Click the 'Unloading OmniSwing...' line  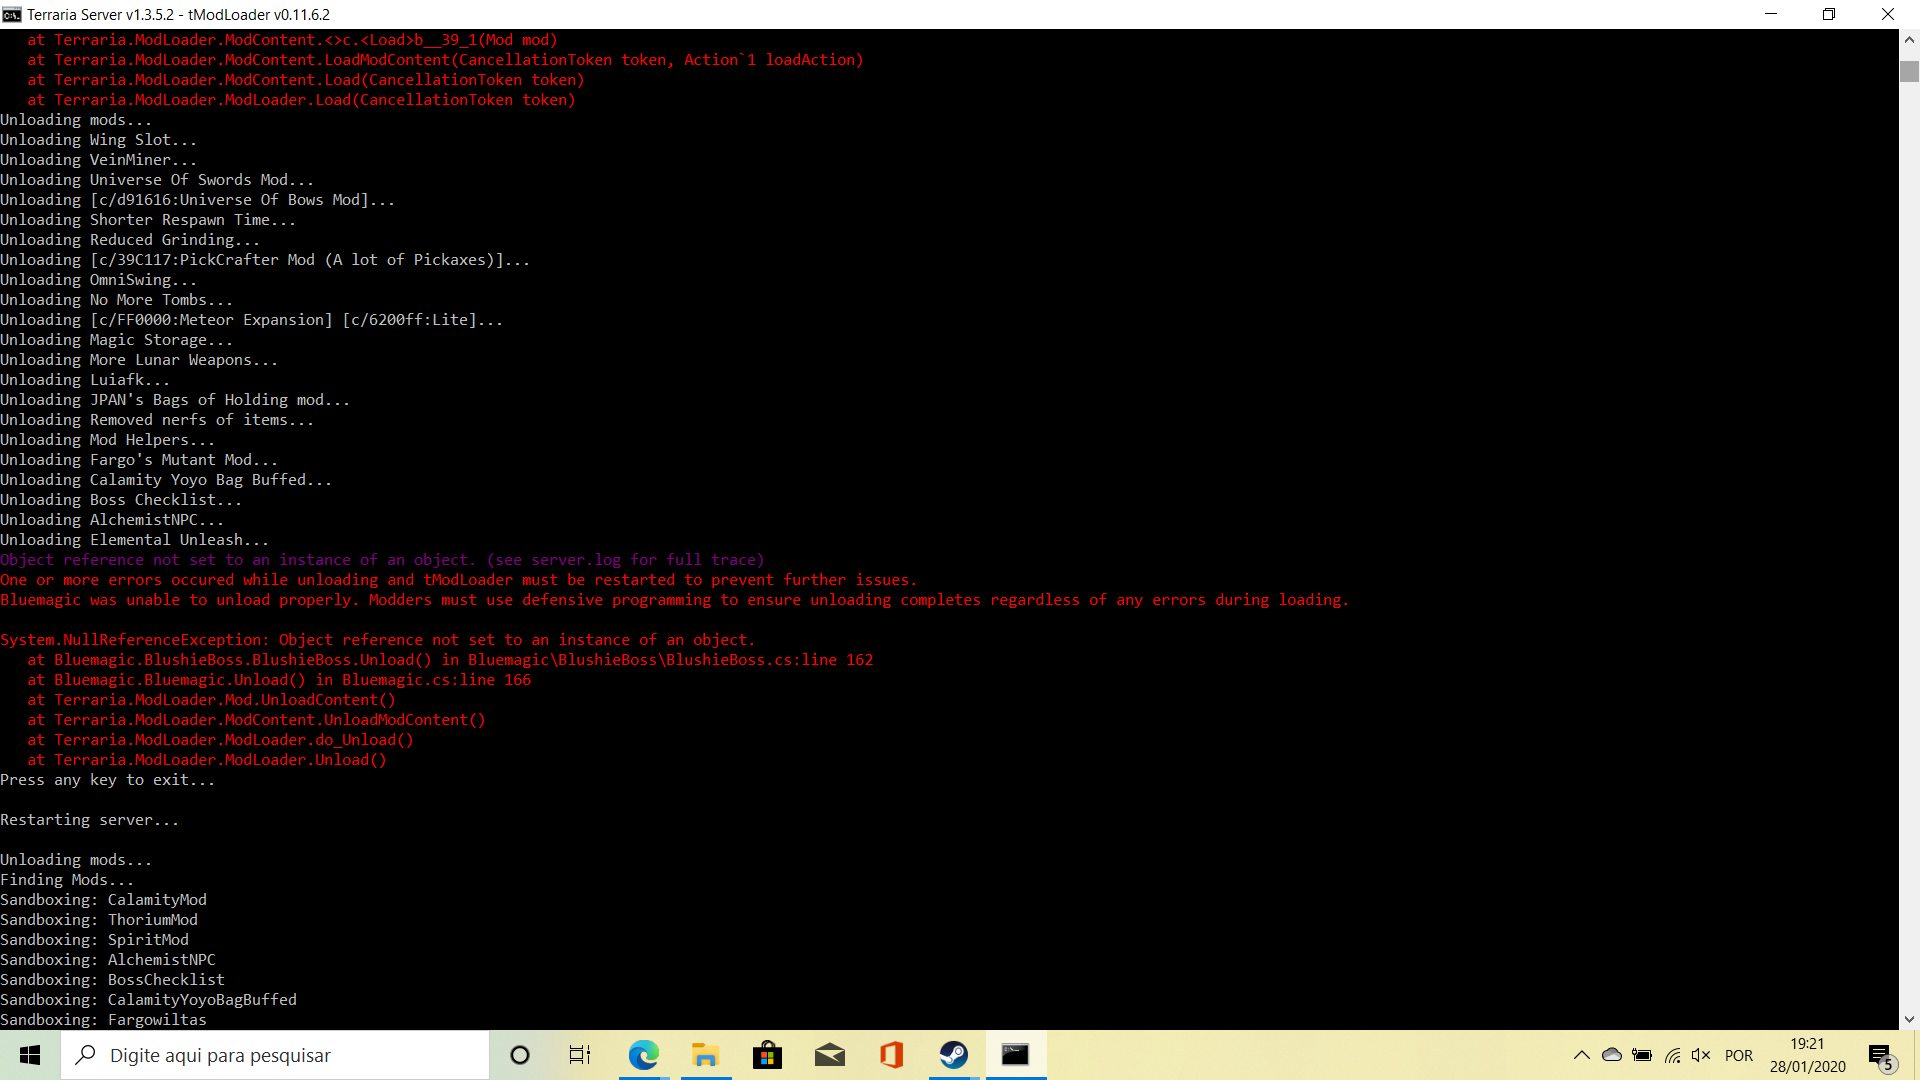[x=98, y=280]
